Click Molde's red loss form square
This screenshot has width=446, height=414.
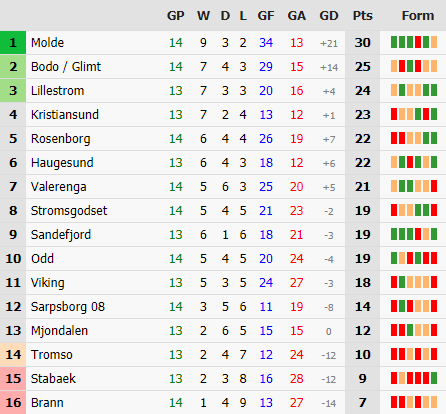[418, 42]
